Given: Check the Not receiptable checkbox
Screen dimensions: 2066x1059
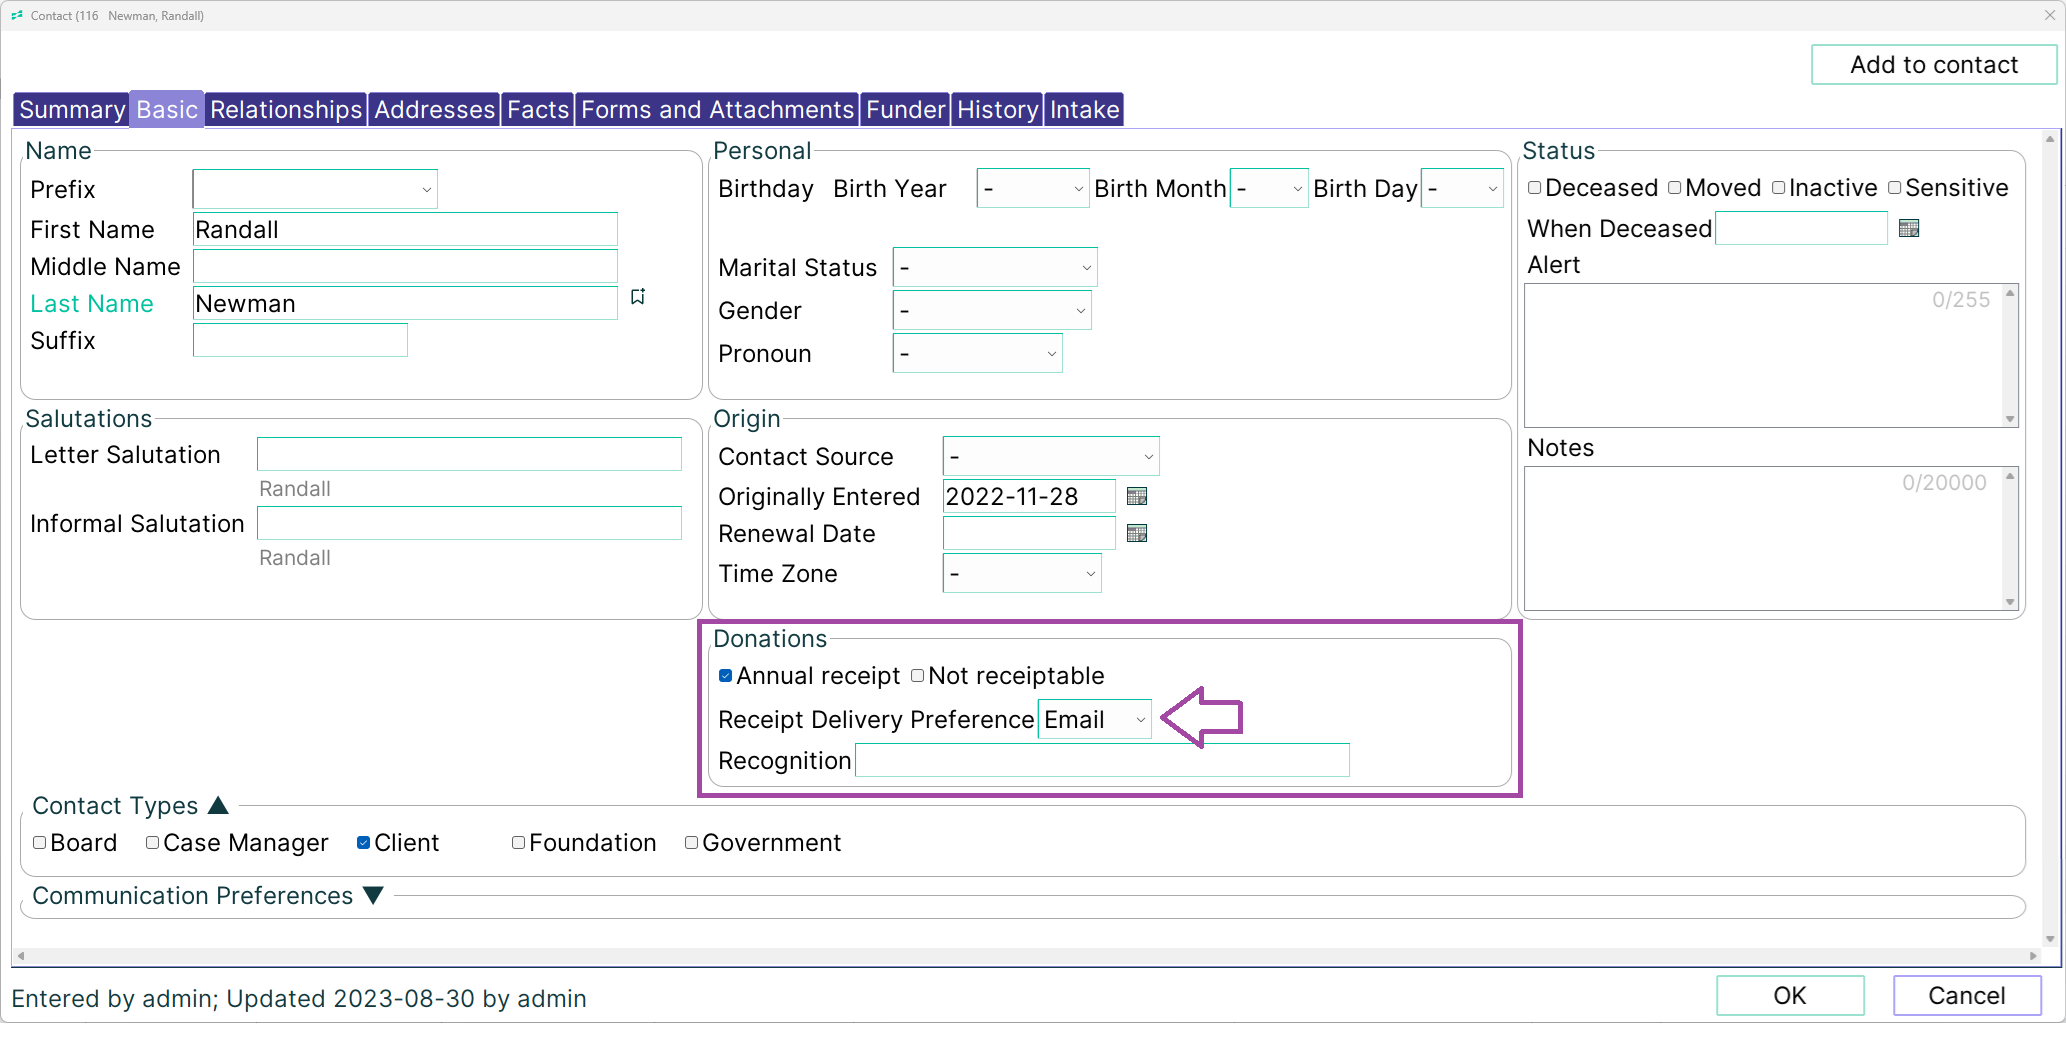Looking at the screenshot, I should (917, 676).
